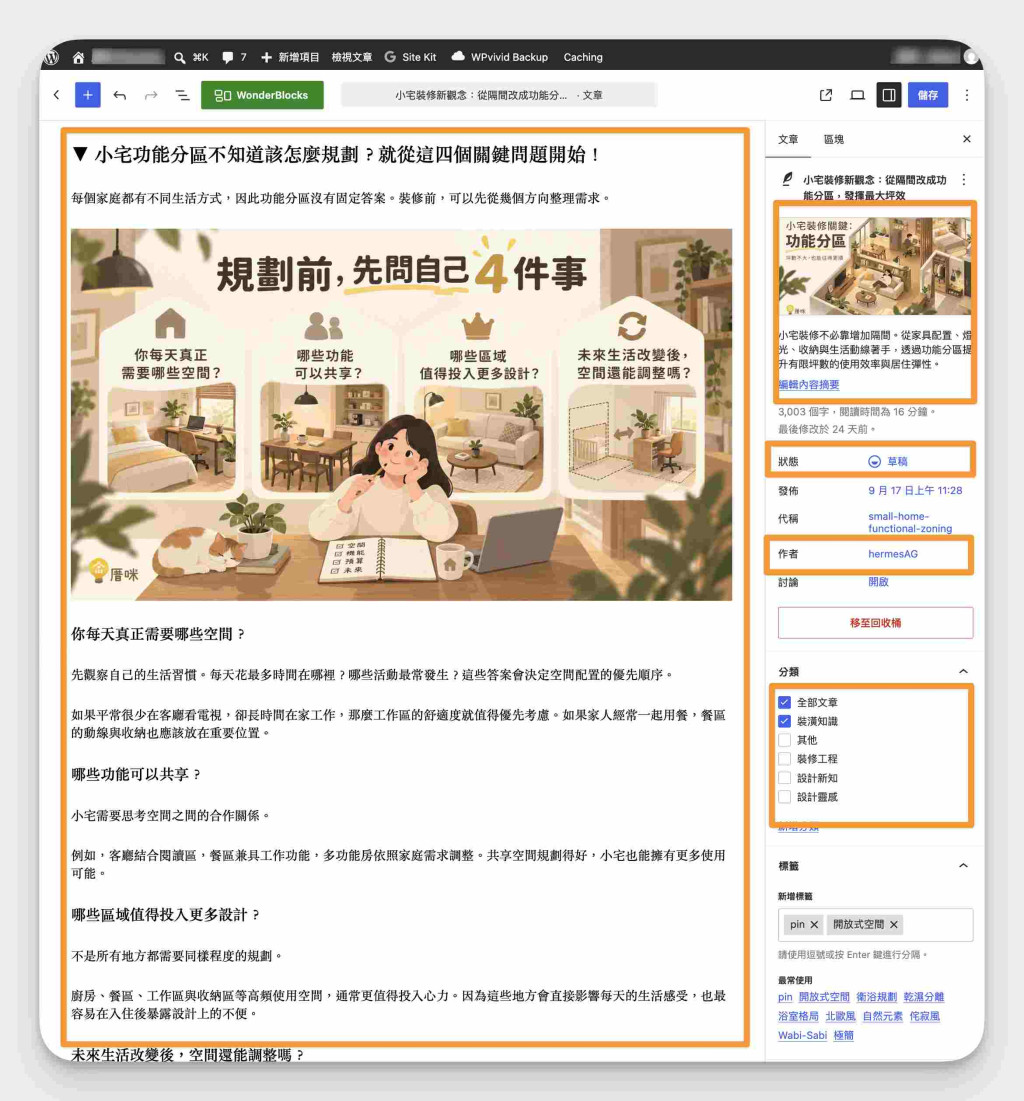Toggle the settings sidebar panel icon
Viewport: 1024px width, 1101px height.
(889, 95)
